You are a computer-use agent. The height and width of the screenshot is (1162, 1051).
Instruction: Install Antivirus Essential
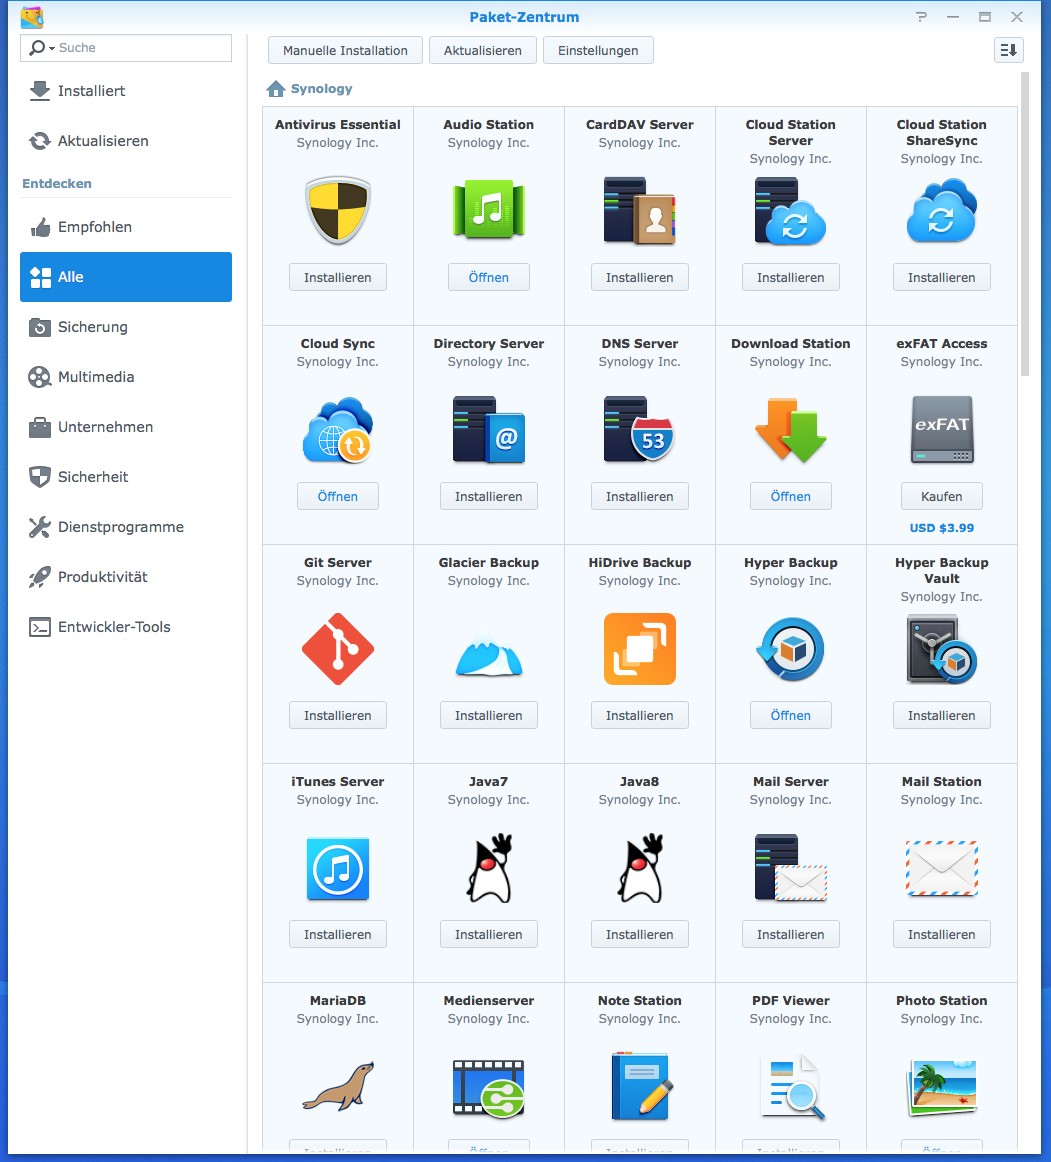pyautogui.click(x=338, y=277)
